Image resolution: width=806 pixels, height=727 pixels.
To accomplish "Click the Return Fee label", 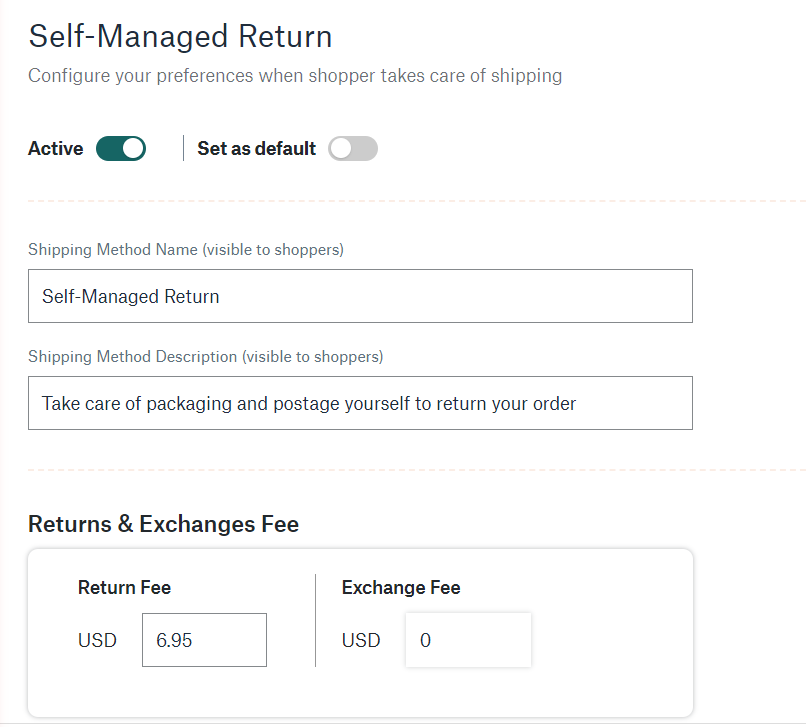I will point(124,588).
